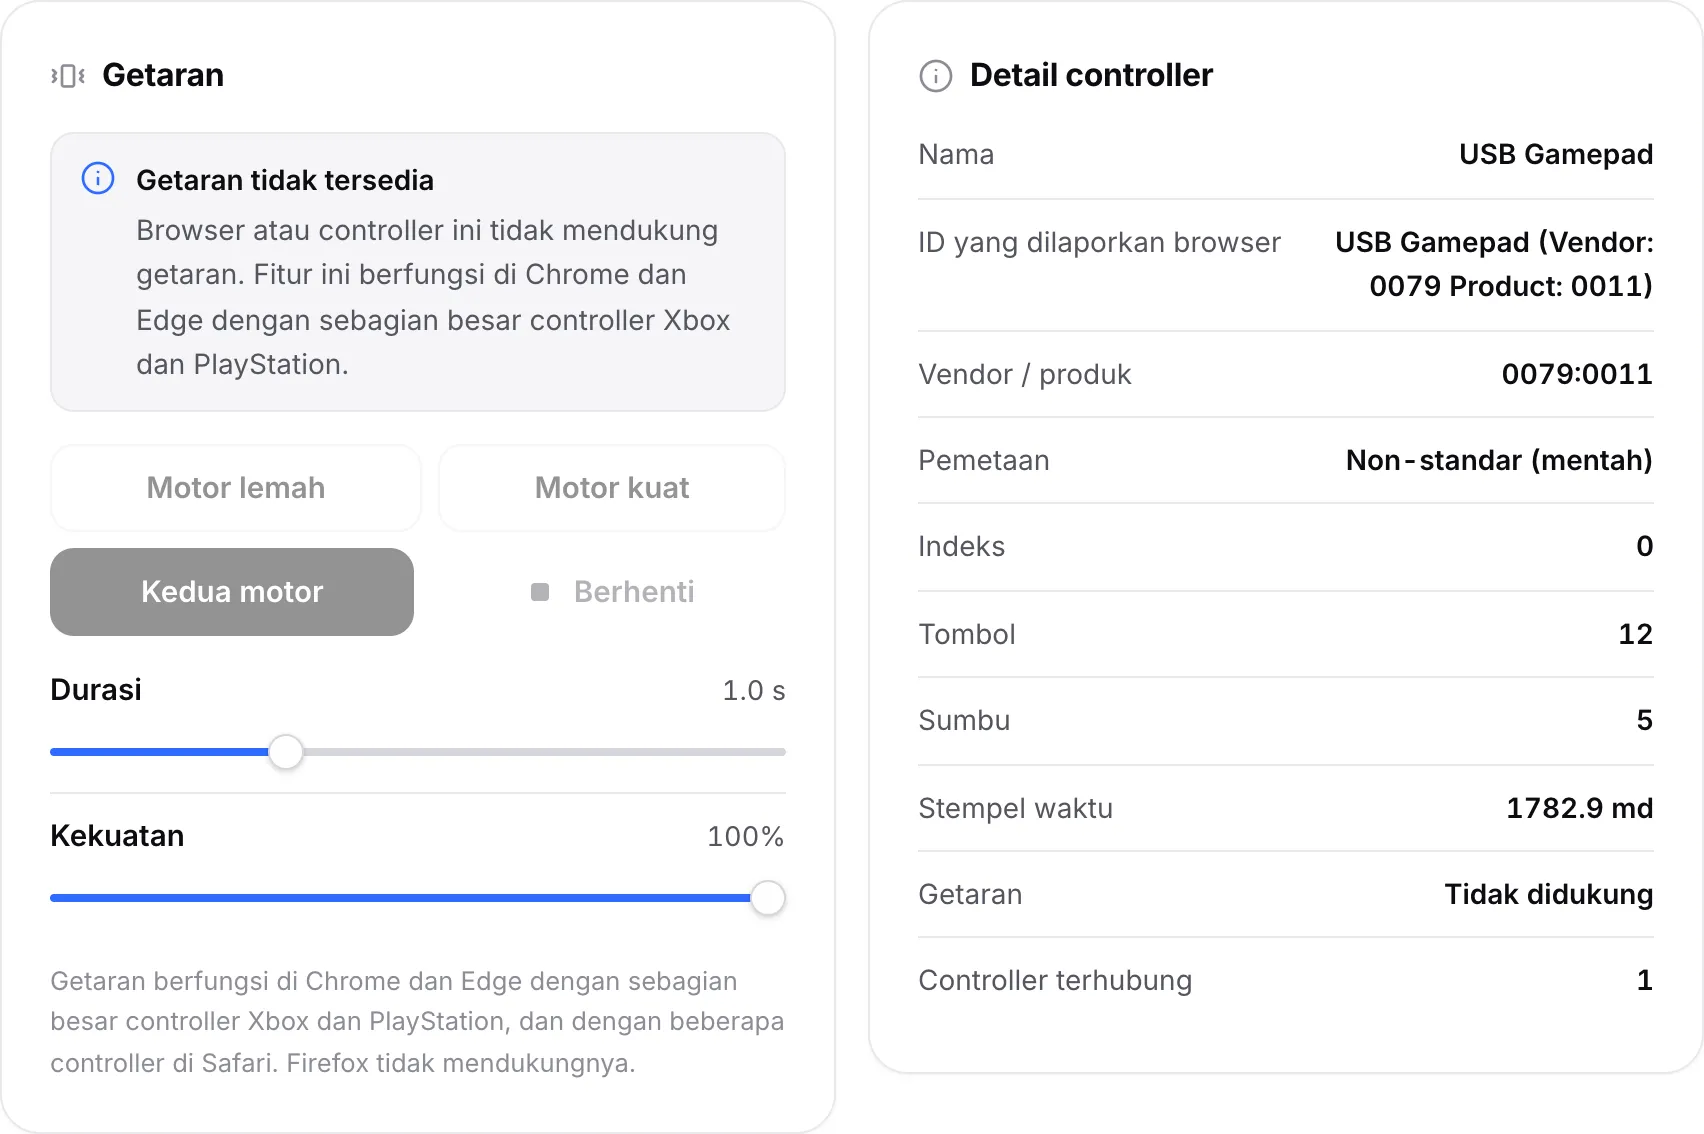Click the Stempel waktu label
The height and width of the screenshot is (1134, 1704).
[1015, 808]
